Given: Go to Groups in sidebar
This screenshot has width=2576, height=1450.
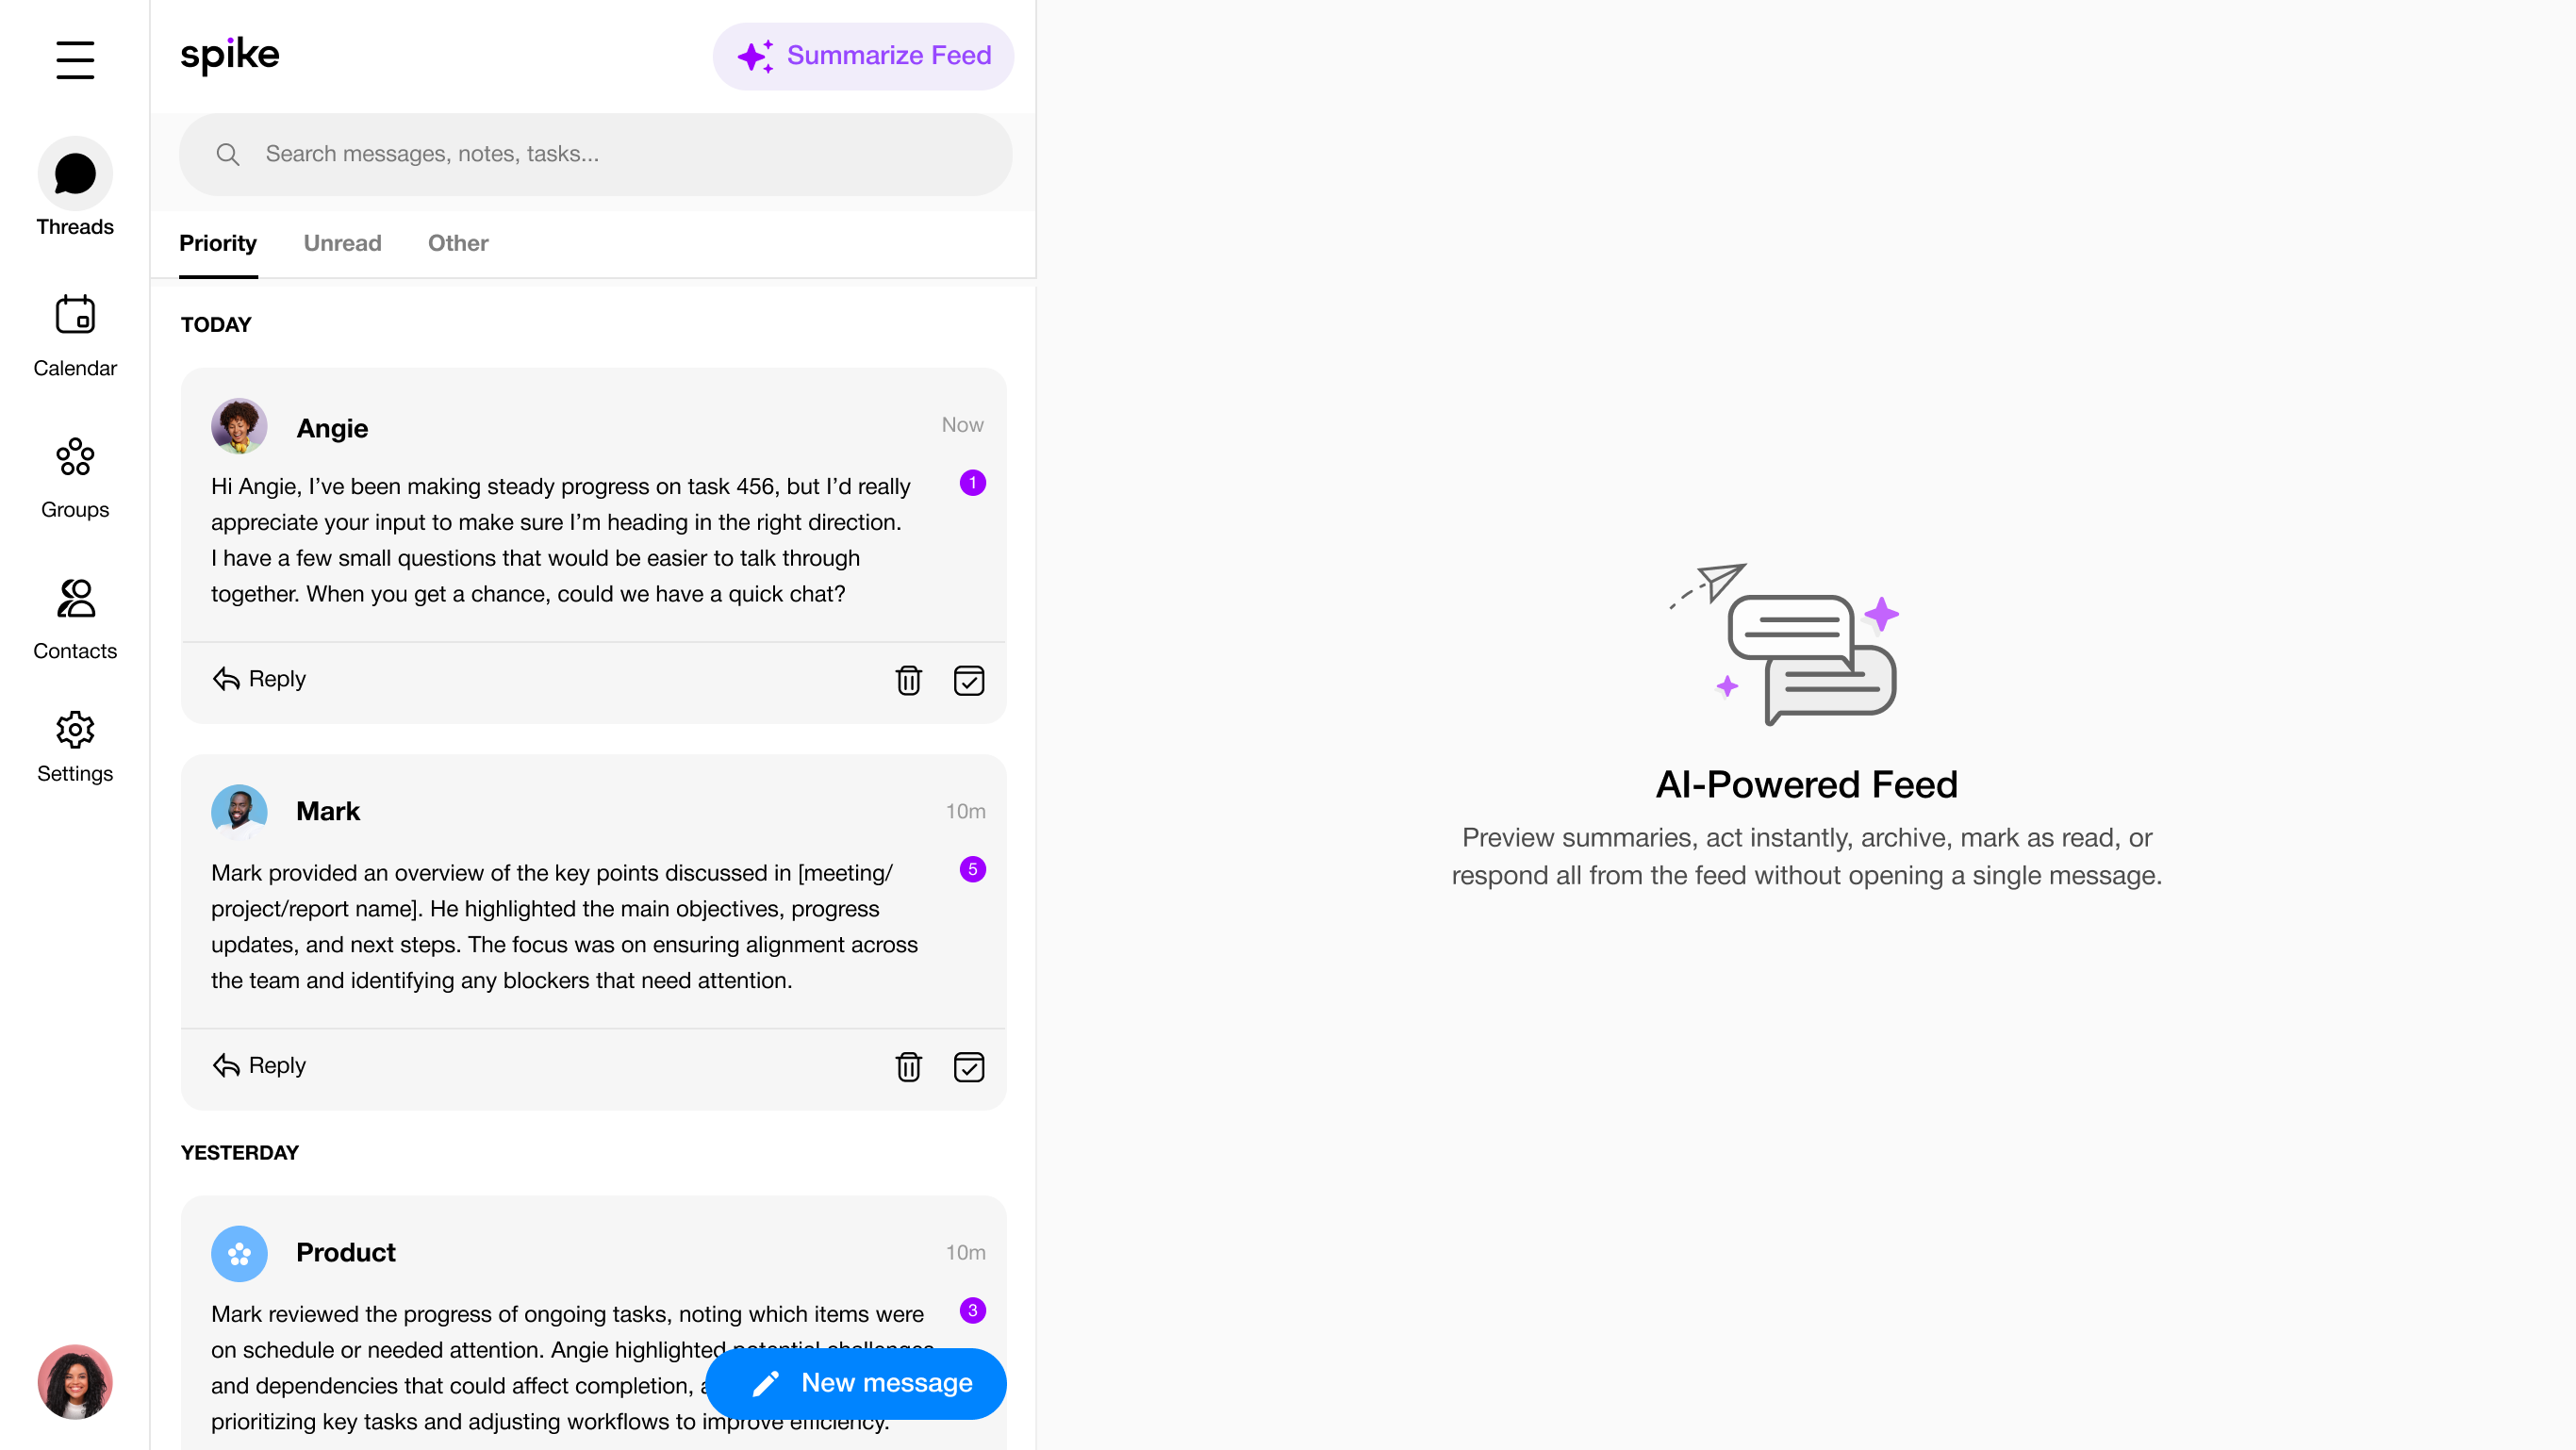Looking at the screenshot, I should click(75, 477).
